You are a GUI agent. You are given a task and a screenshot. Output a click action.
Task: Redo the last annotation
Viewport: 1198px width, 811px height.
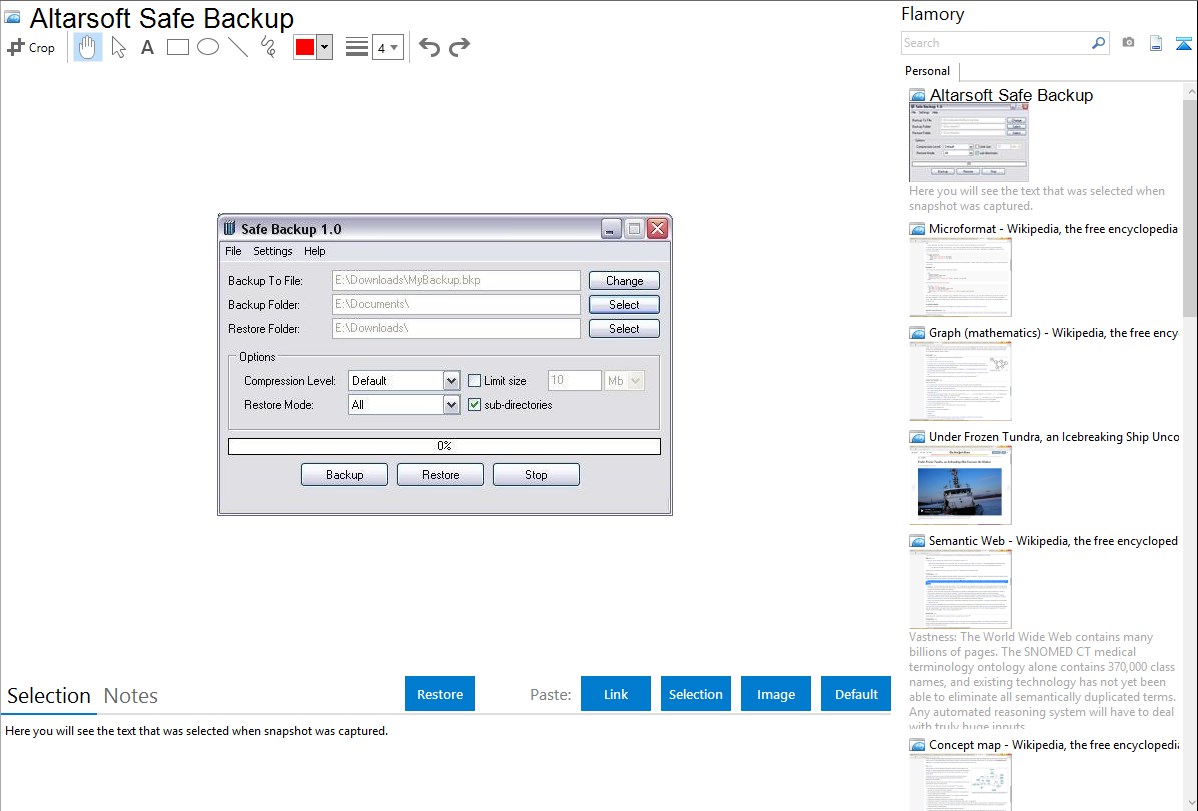pyautogui.click(x=459, y=47)
